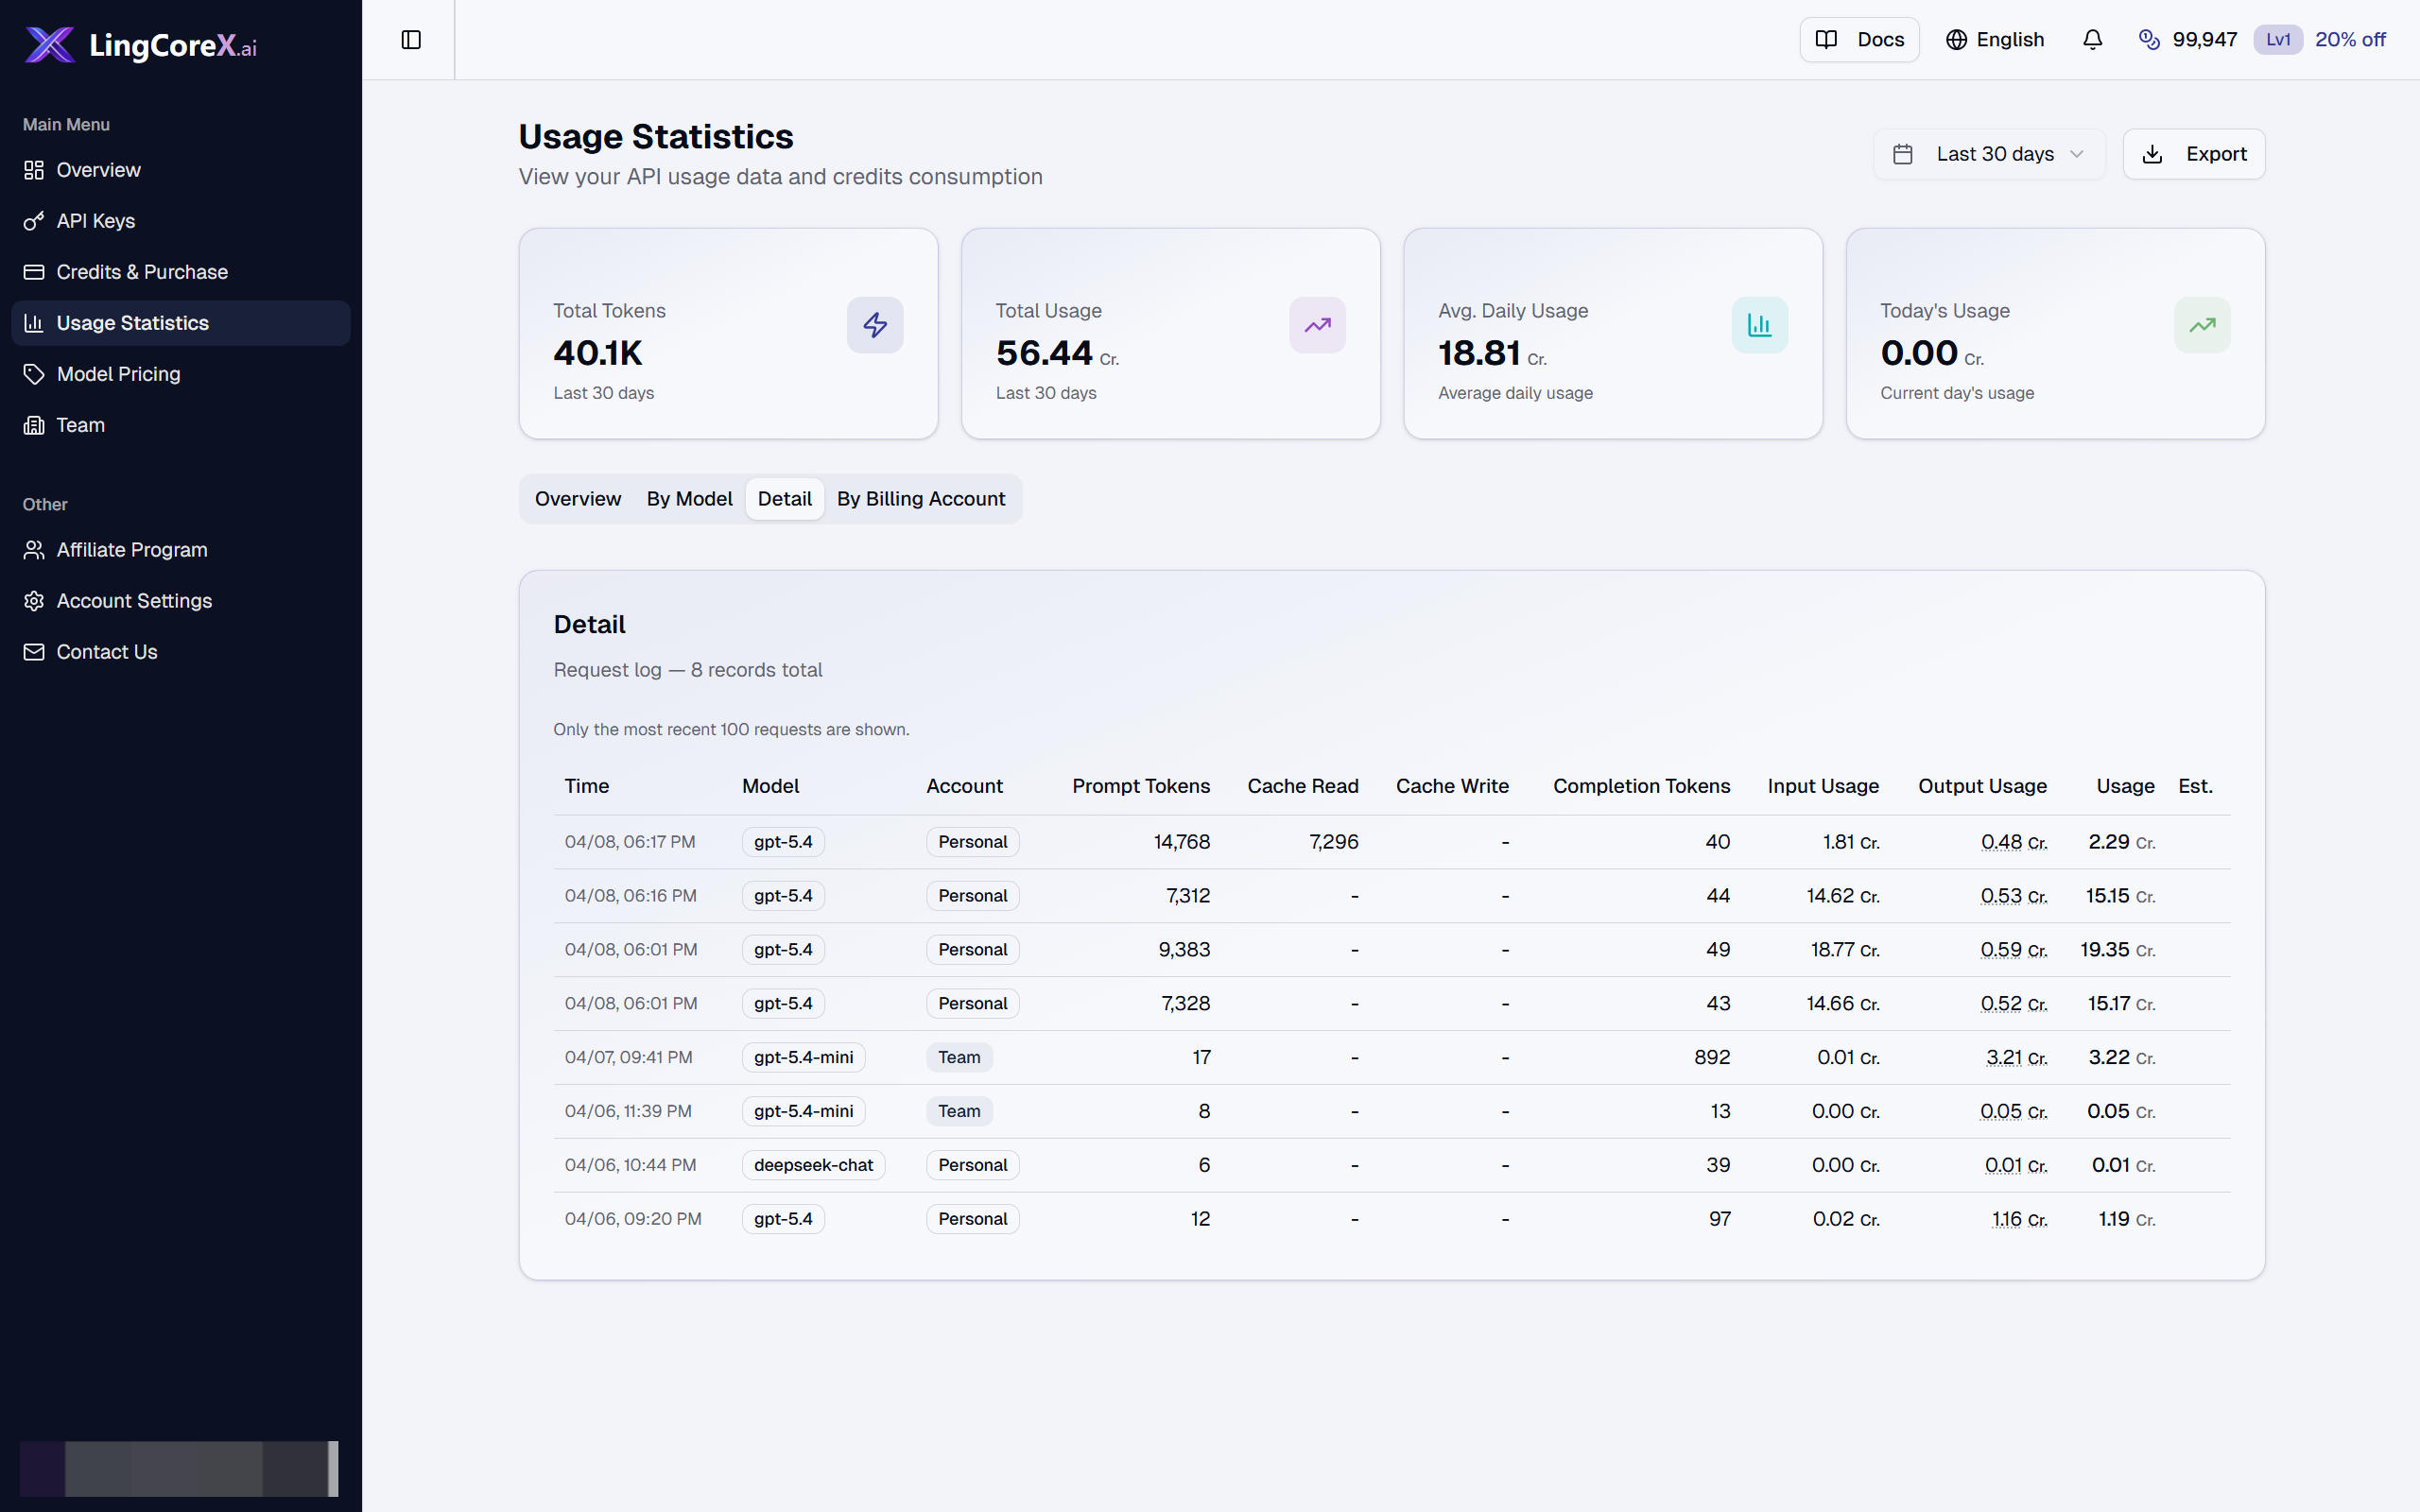
Task: Click the globe language icon
Action: coord(1956,40)
